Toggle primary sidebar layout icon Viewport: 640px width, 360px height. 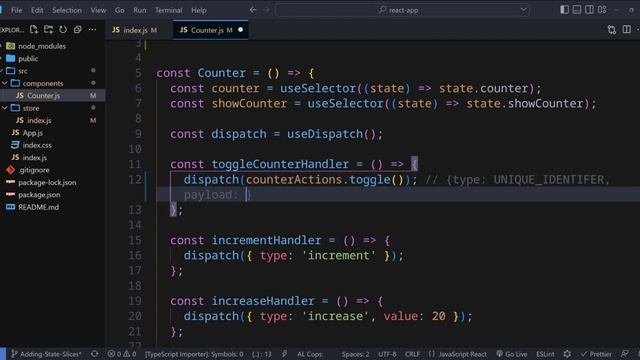564,9
